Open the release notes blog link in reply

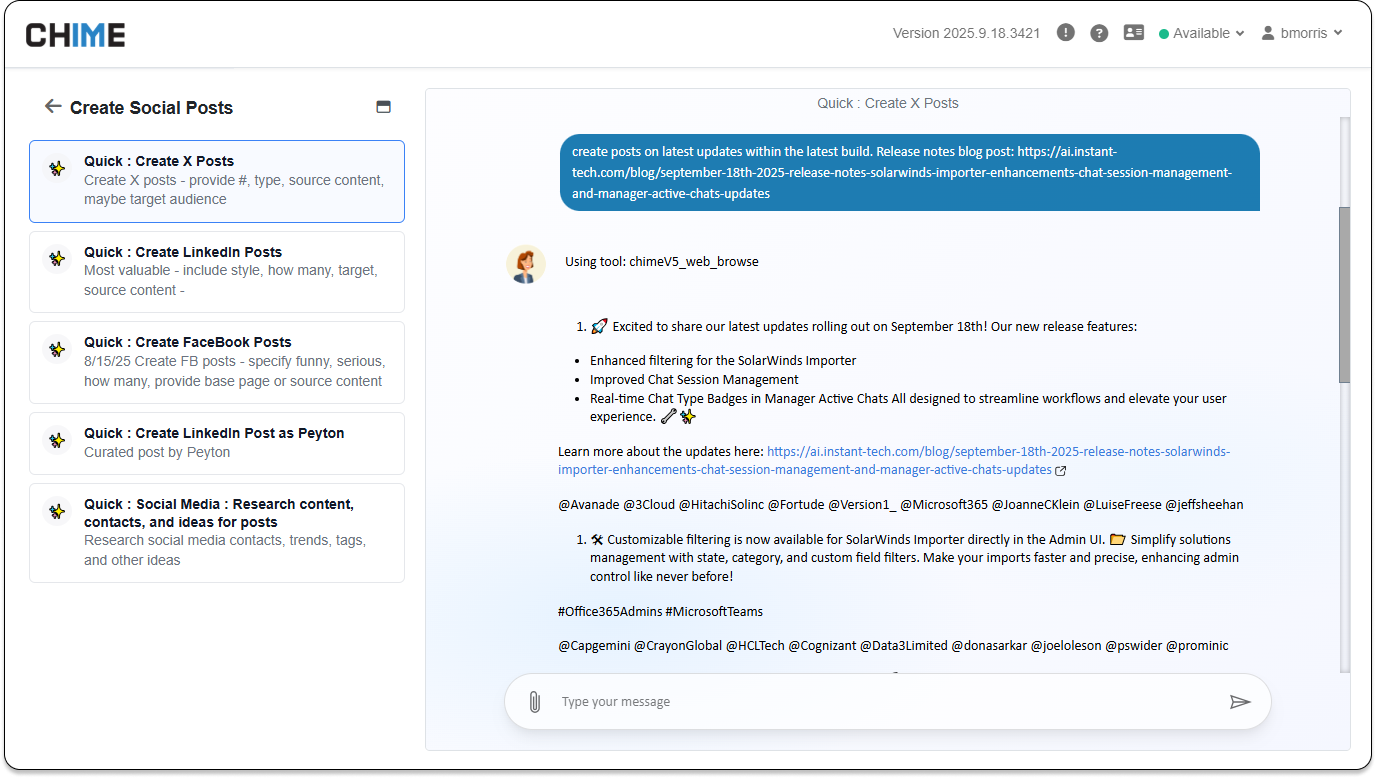coord(894,460)
